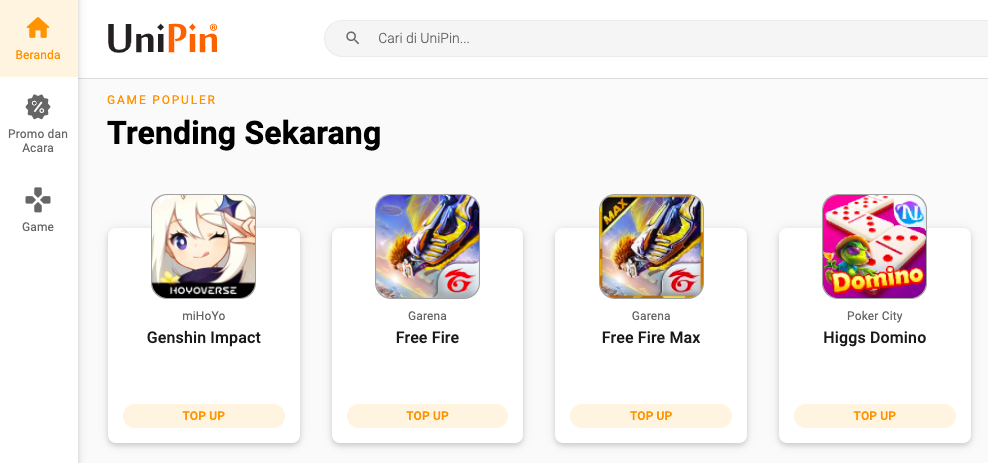Open the Beranda home icon

(x=38, y=28)
